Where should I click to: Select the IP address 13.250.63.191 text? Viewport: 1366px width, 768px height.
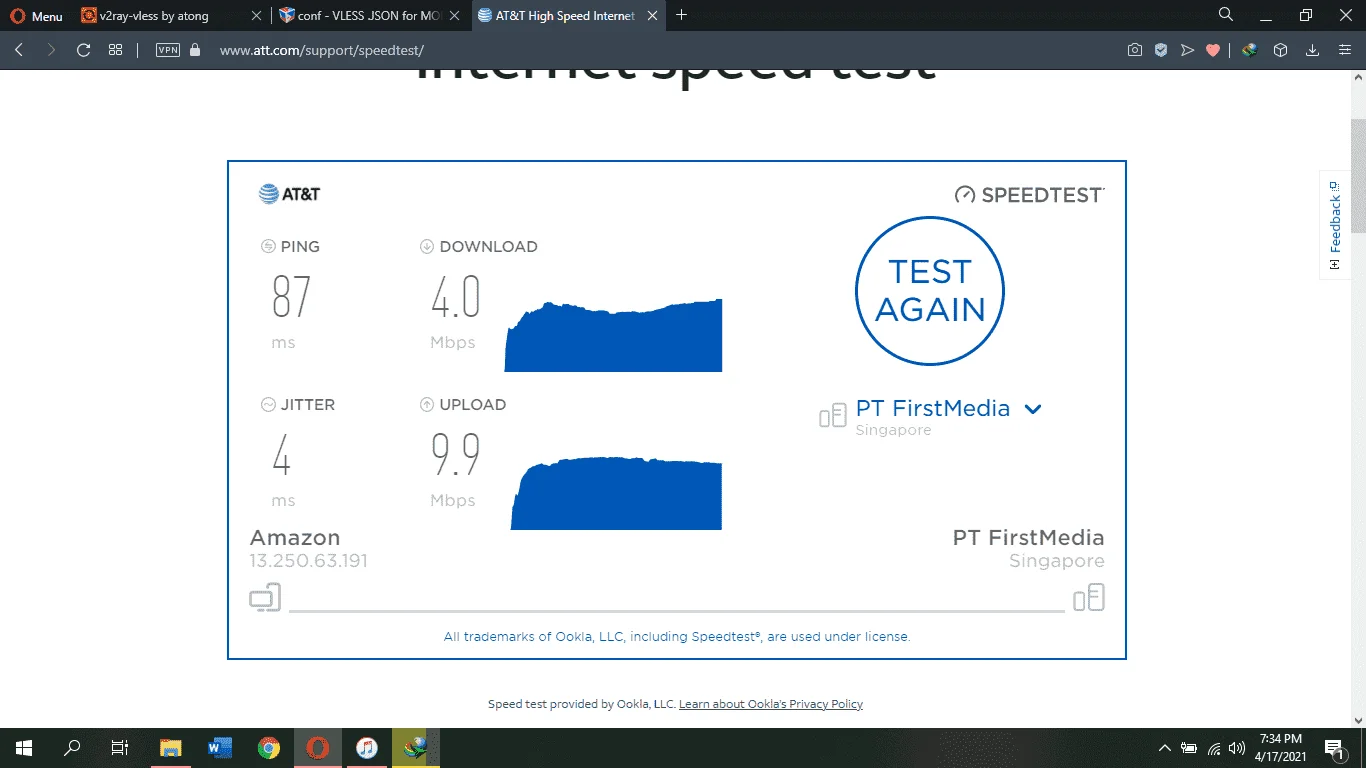(309, 561)
